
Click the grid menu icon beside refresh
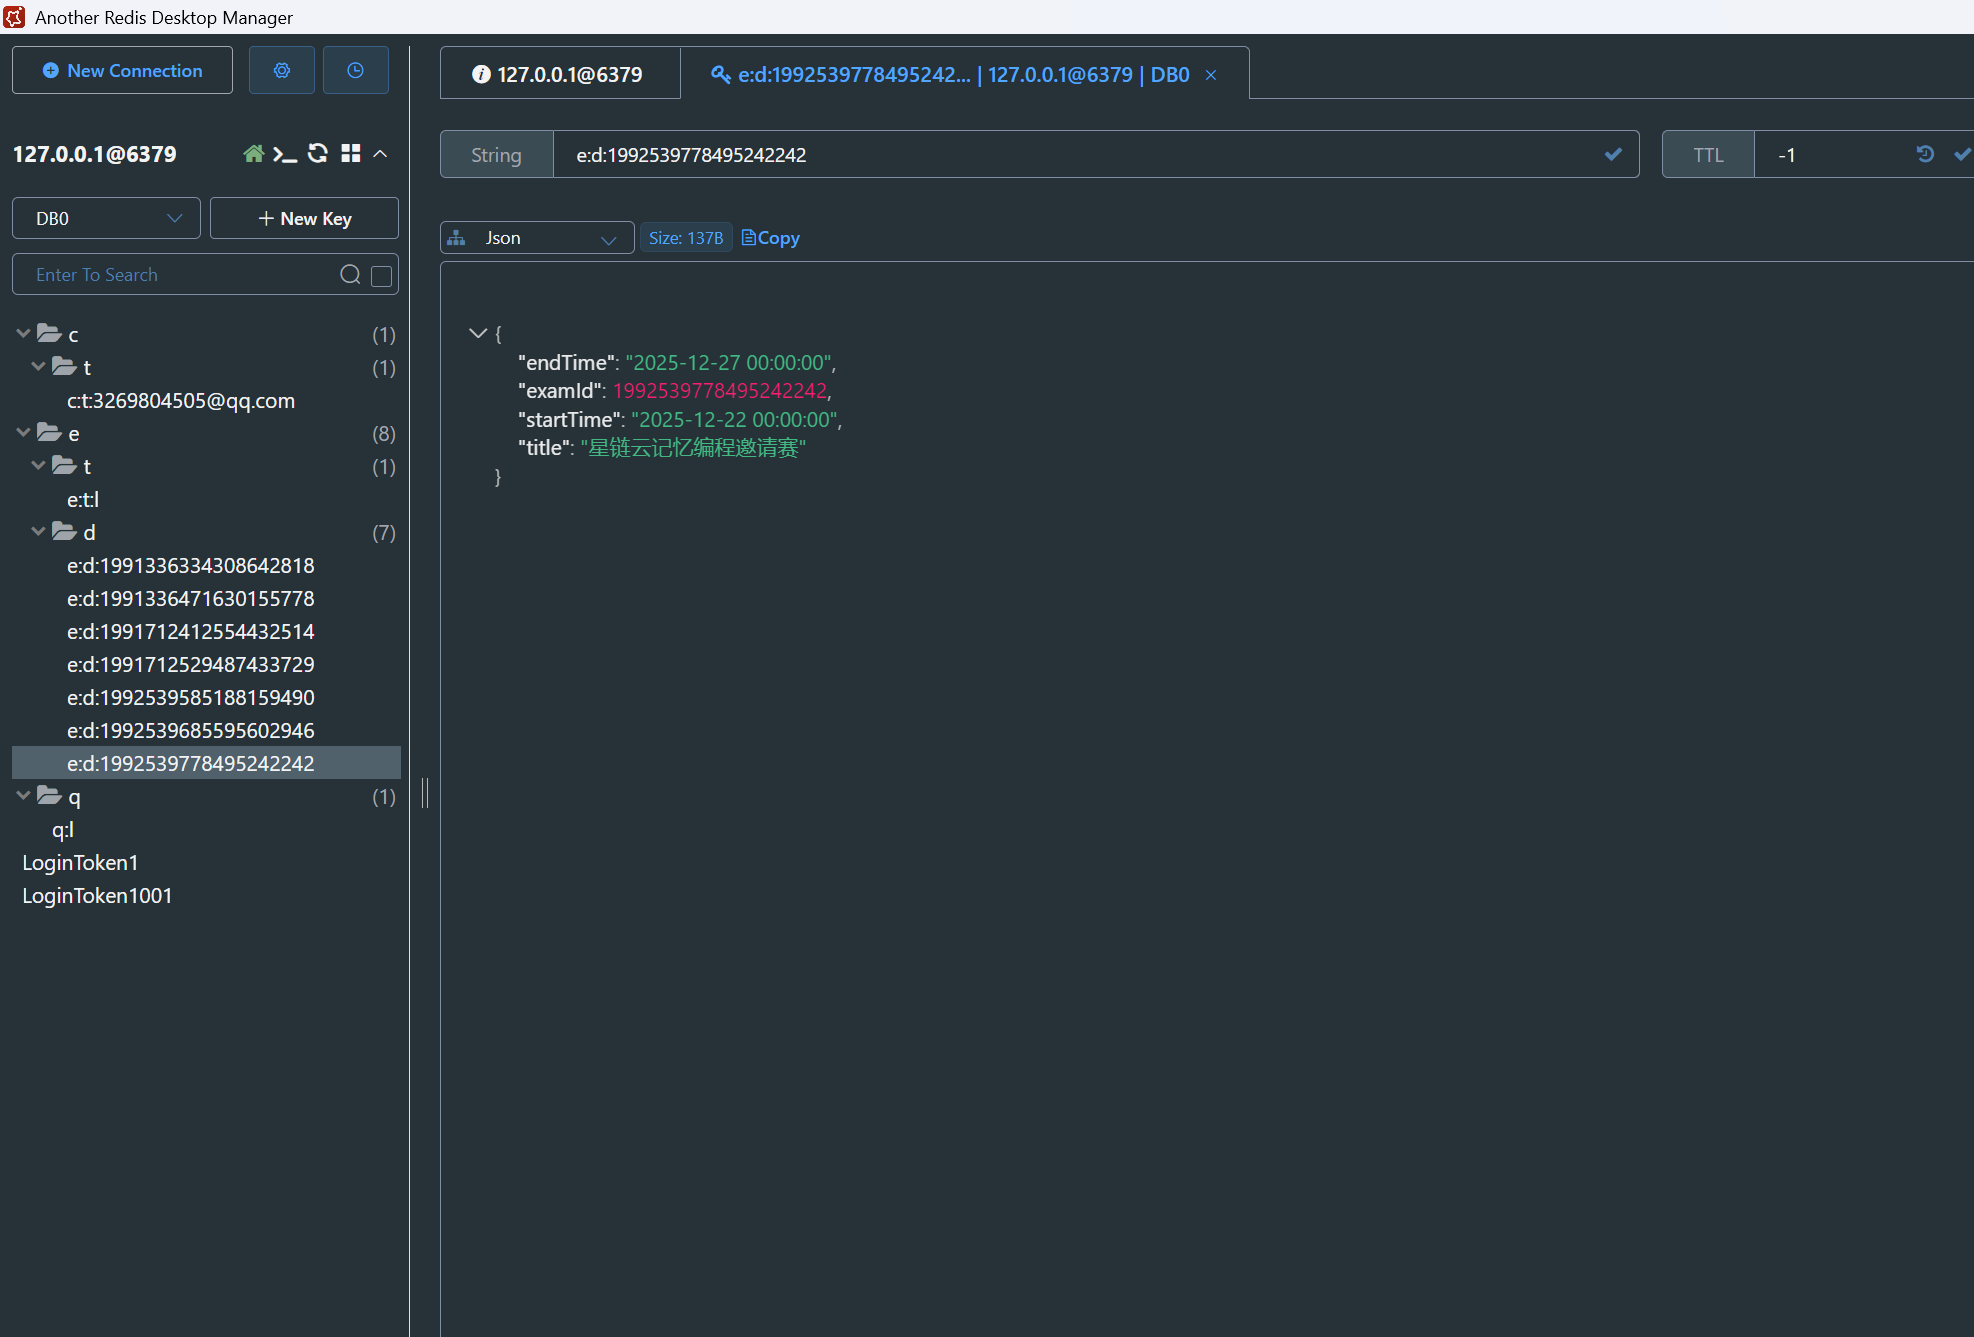click(x=350, y=153)
